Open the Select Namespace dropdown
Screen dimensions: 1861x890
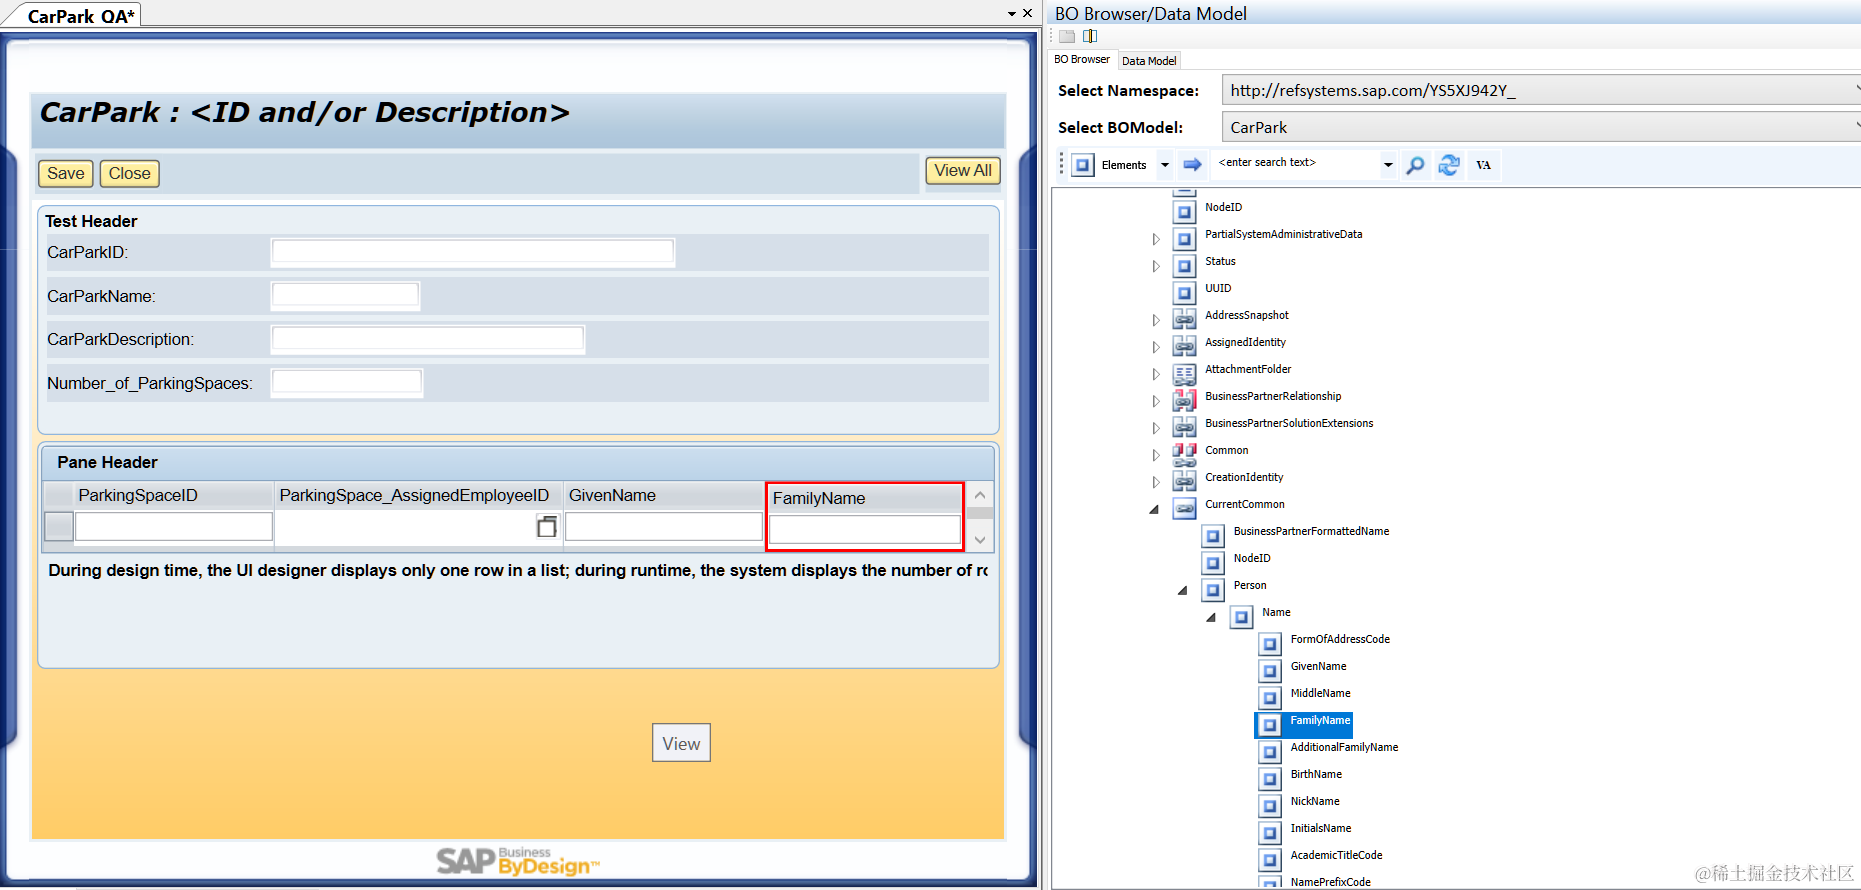click(x=1855, y=90)
